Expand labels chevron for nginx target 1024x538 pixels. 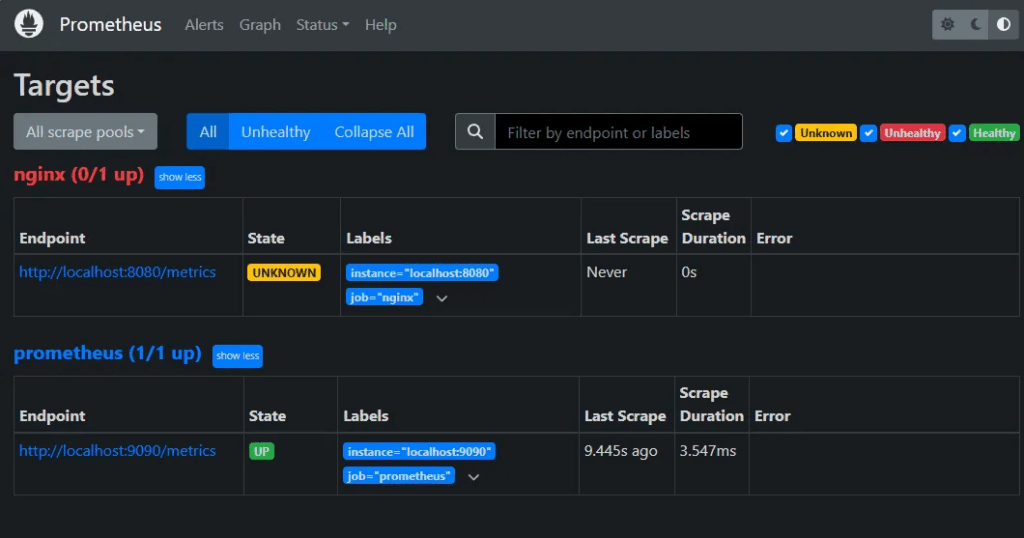pos(441,298)
